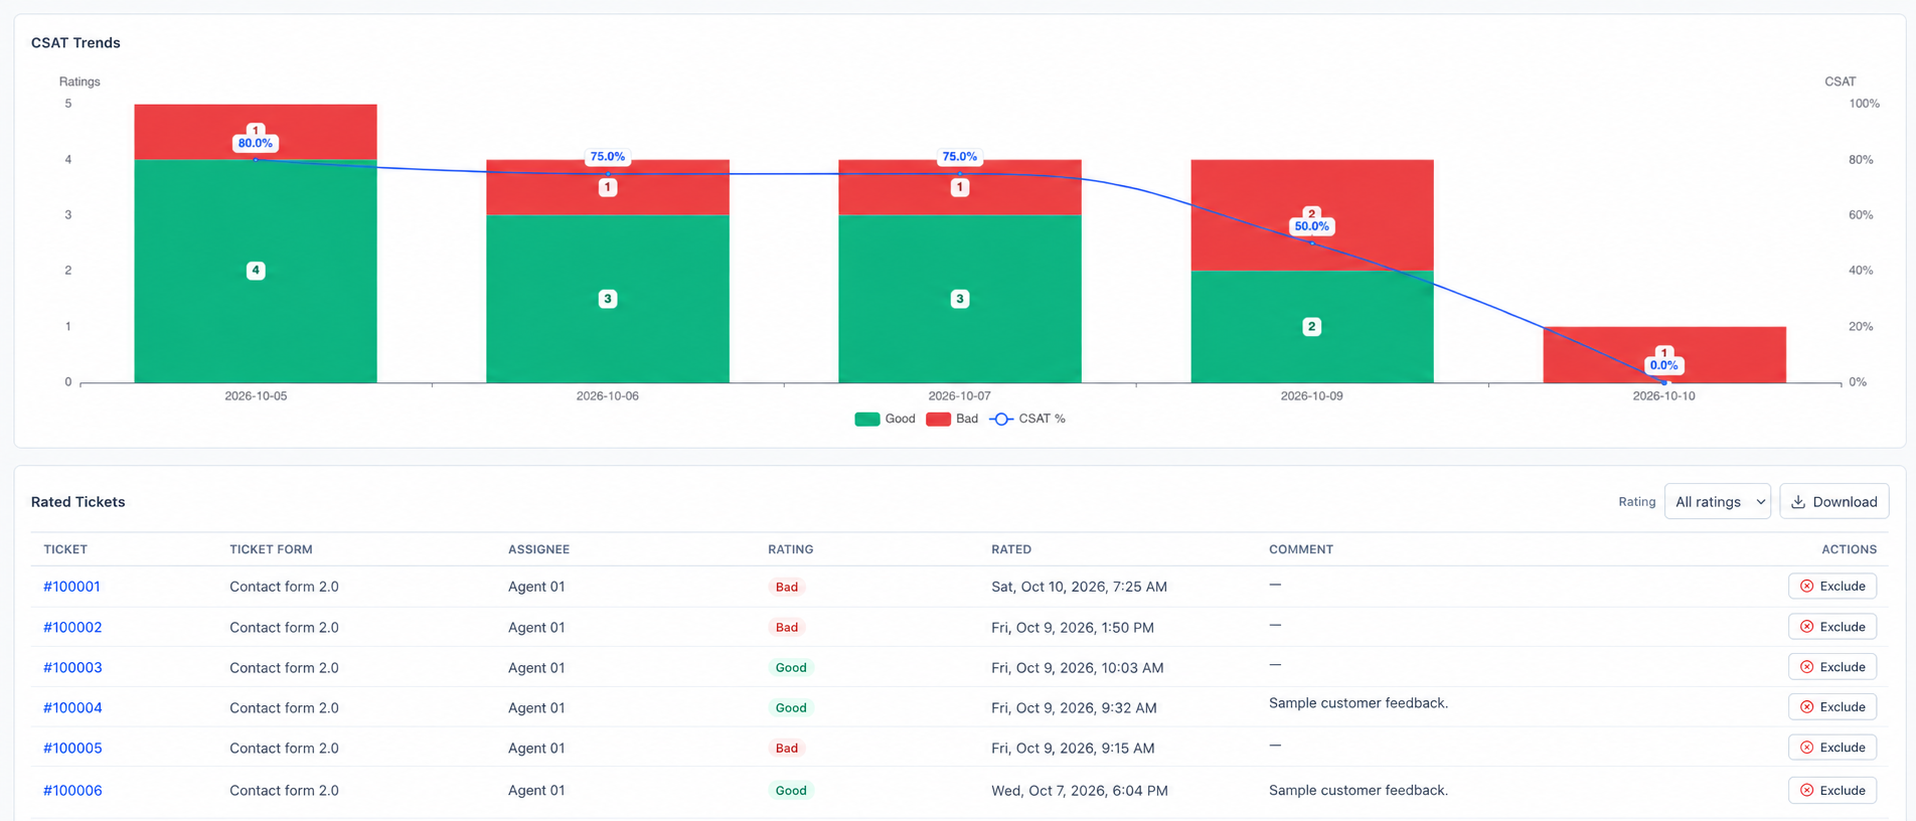1916x821 pixels.
Task: Click the CSAT Trends heading
Action: 76,43
